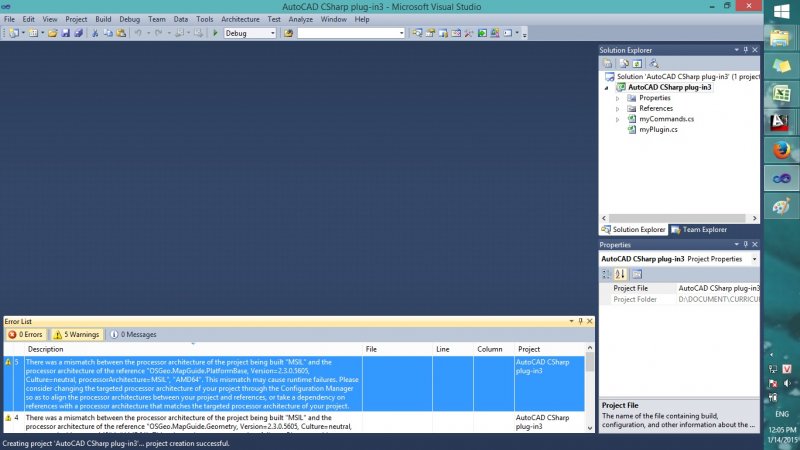Click the Save All icon
This screenshot has width=800, height=450.
[x=78, y=33]
